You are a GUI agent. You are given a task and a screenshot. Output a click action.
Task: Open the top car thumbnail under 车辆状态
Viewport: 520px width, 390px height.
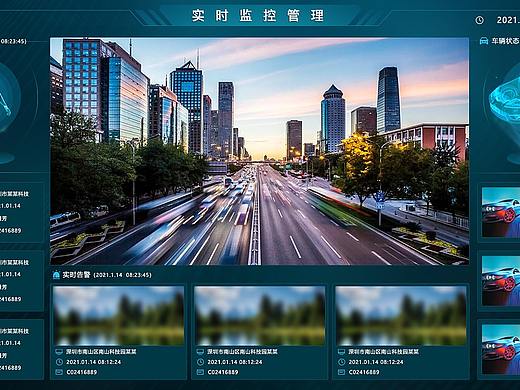point(501,212)
